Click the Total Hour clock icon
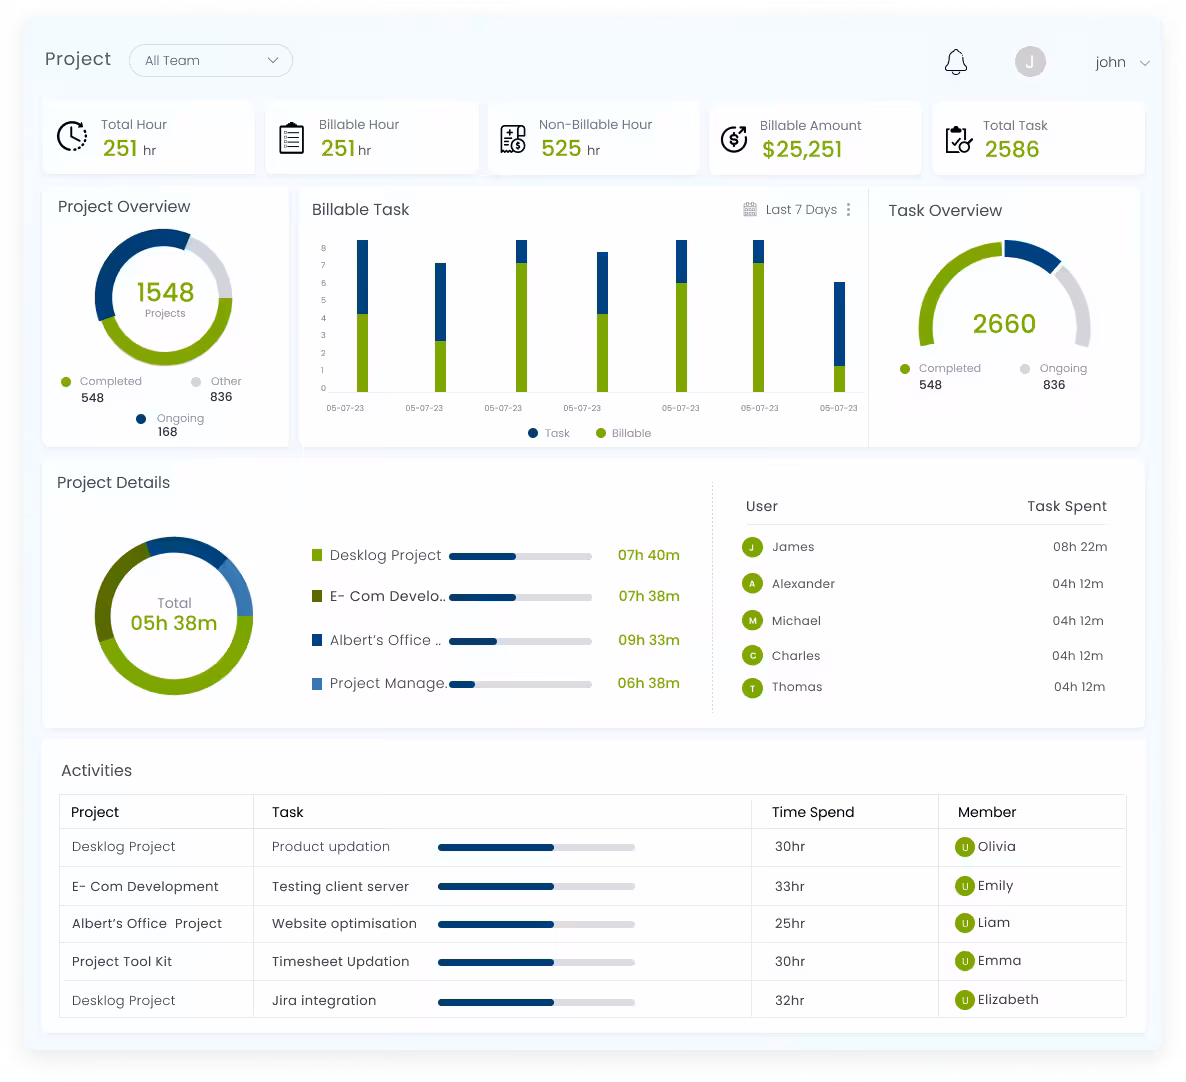Viewport: 1186px width, 1082px height. [x=72, y=137]
